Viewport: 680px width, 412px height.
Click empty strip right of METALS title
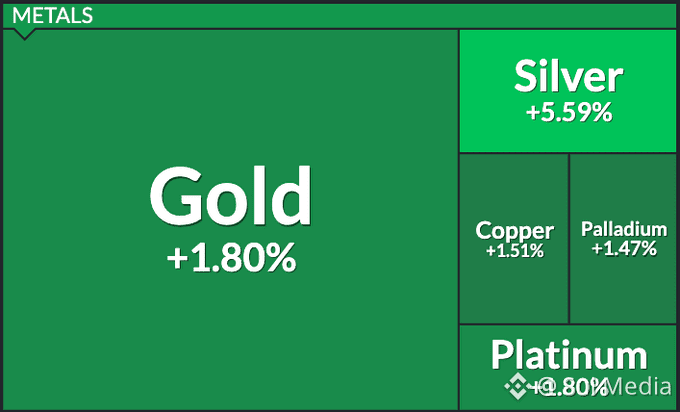[382, 16]
